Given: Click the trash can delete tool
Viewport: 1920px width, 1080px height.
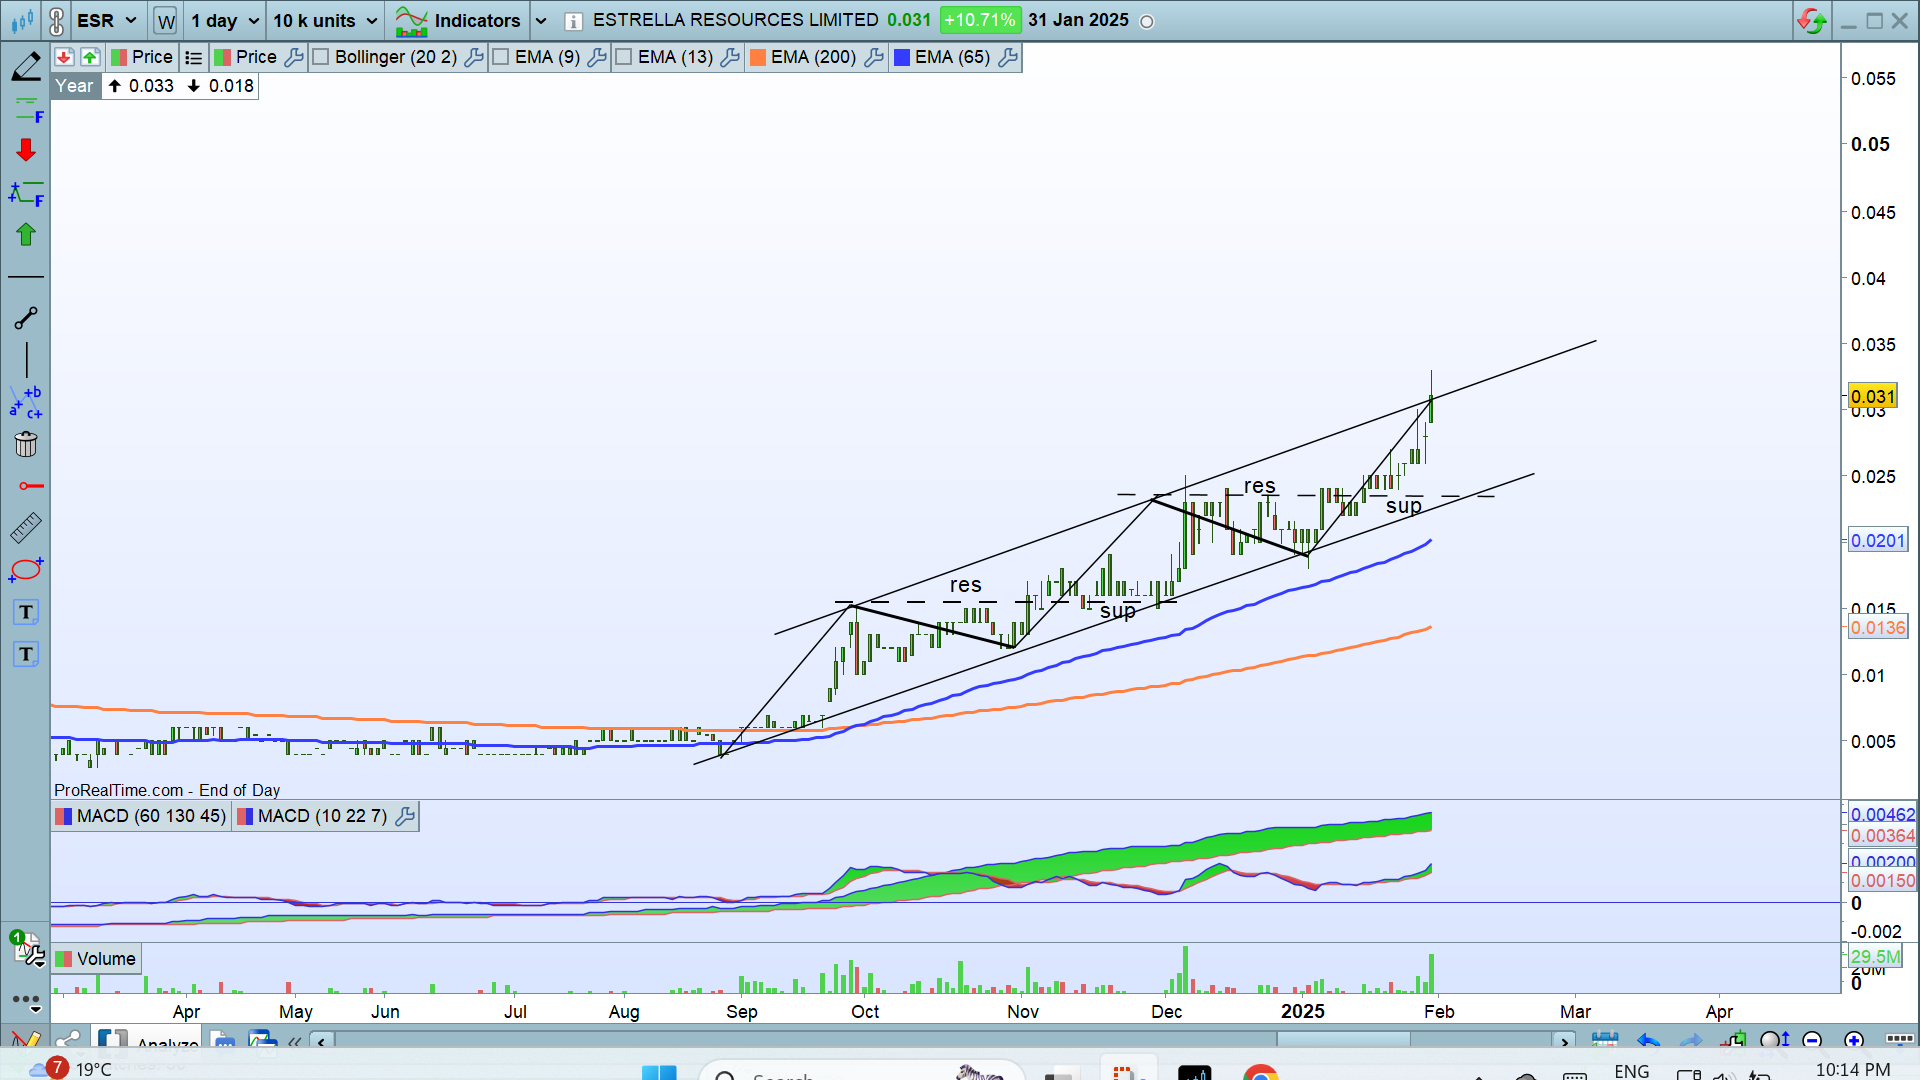Looking at the screenshot, I should [26, 444].
